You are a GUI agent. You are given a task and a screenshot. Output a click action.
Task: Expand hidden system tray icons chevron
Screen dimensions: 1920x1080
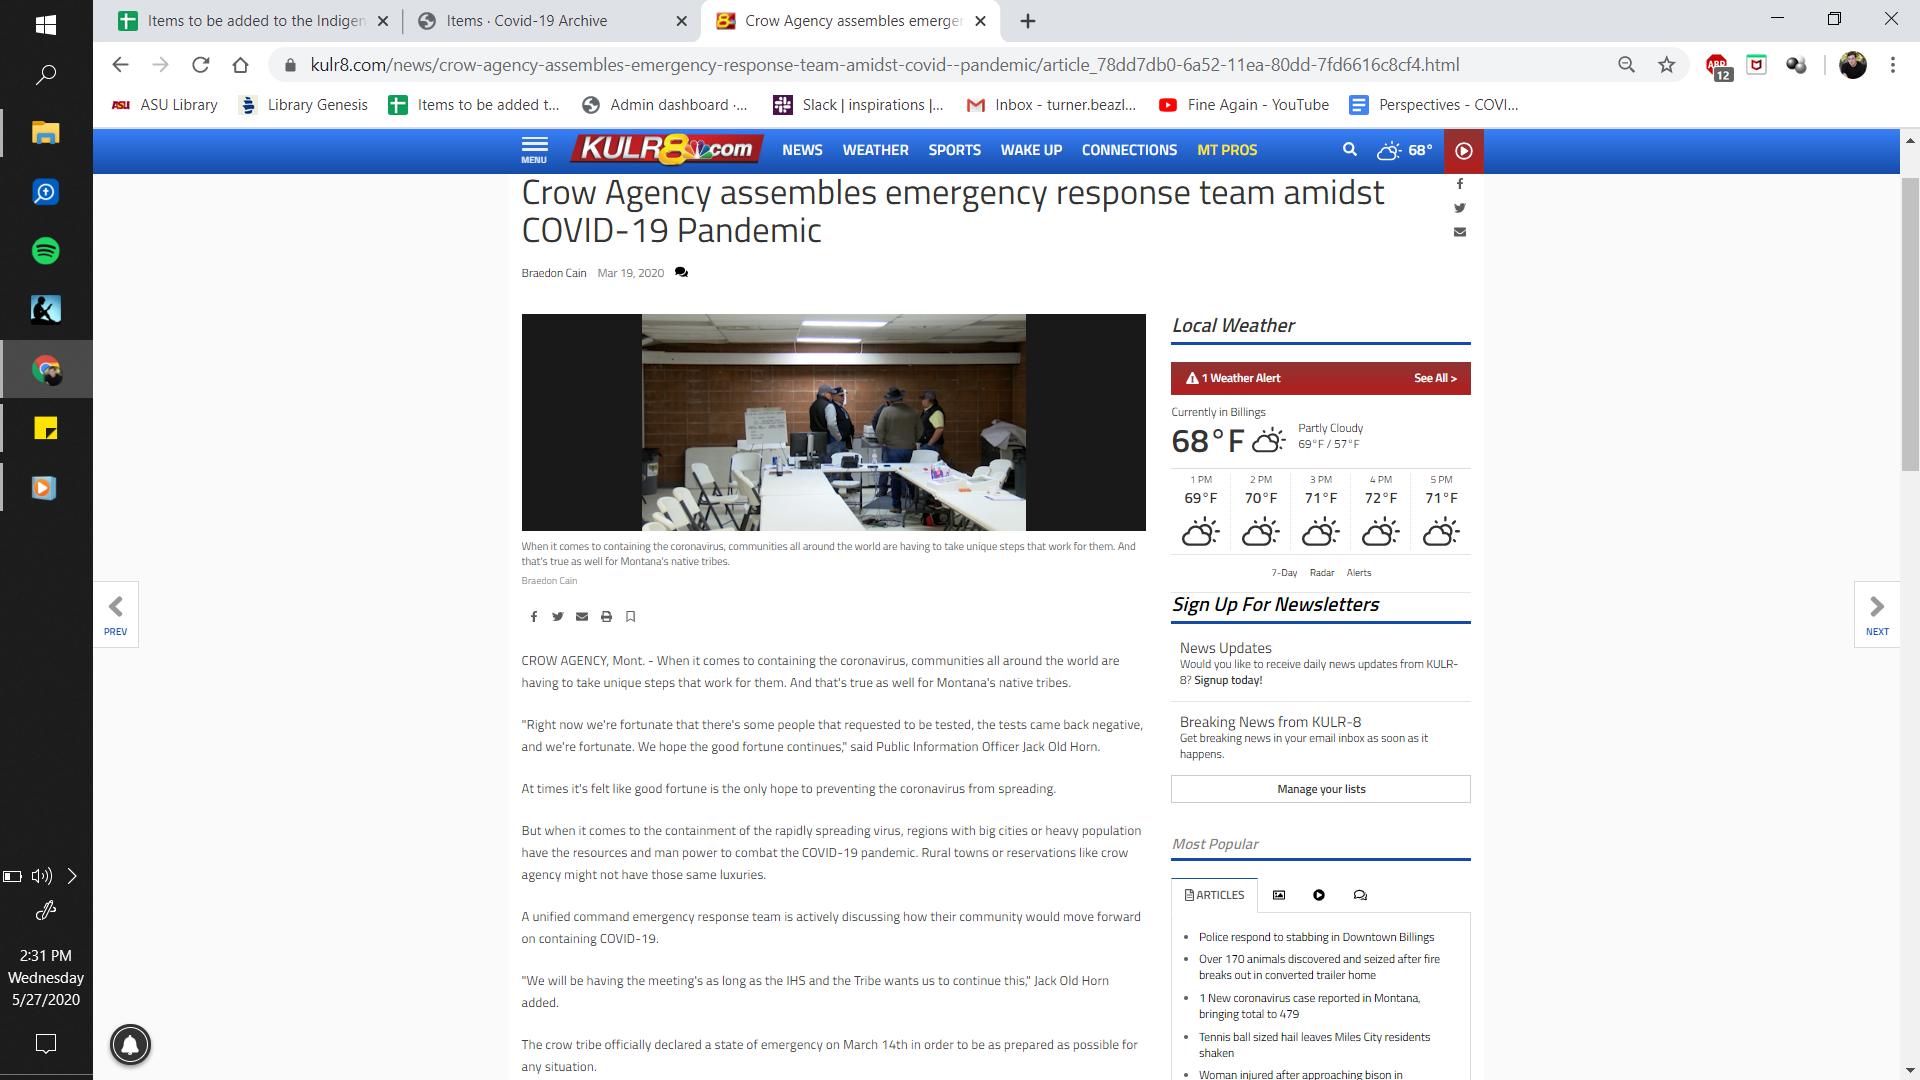[x=72, y=876]
